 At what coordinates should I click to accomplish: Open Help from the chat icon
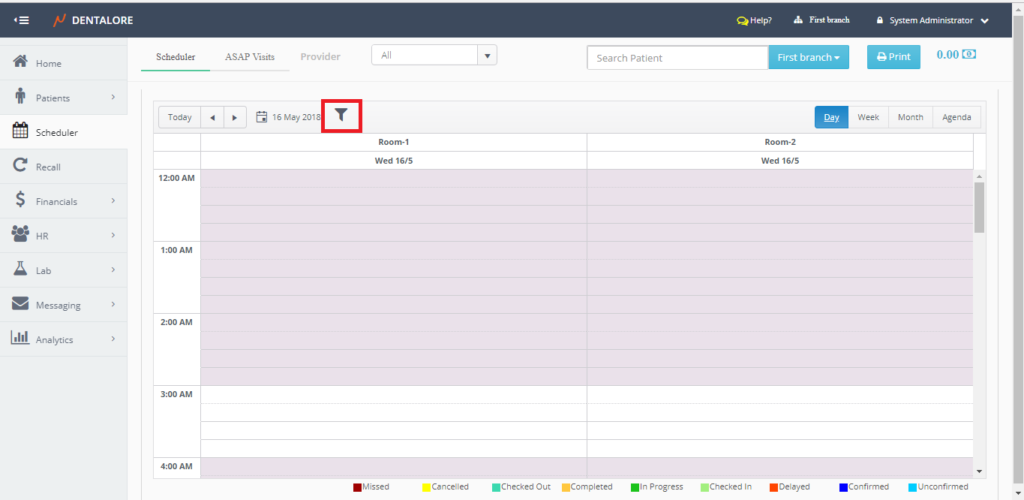tap(742, 20)
